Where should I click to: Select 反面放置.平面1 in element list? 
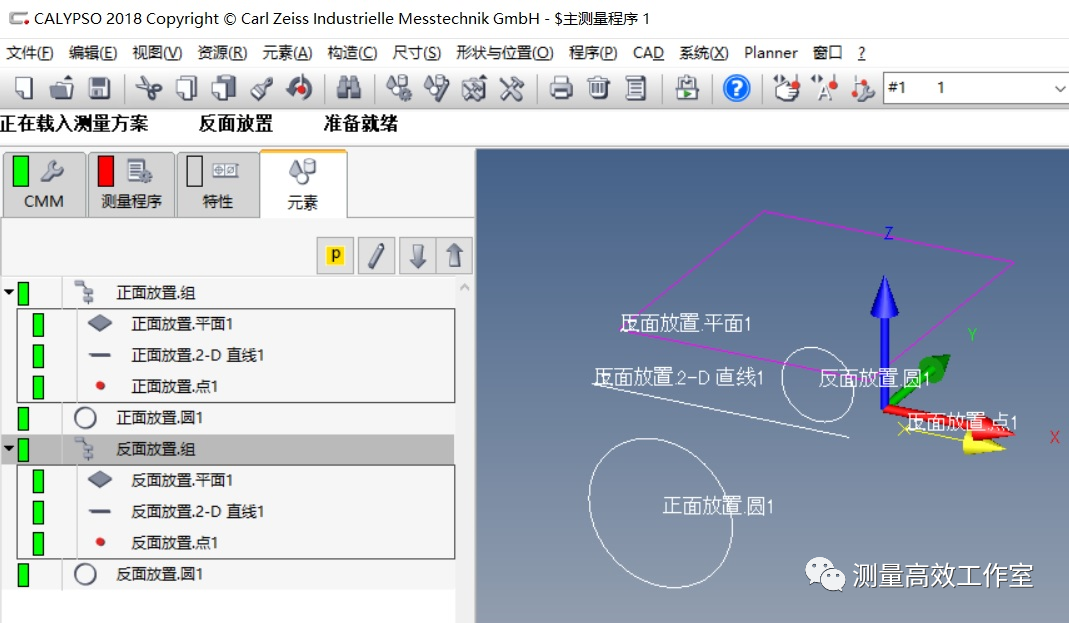click(x=182, y=480)
